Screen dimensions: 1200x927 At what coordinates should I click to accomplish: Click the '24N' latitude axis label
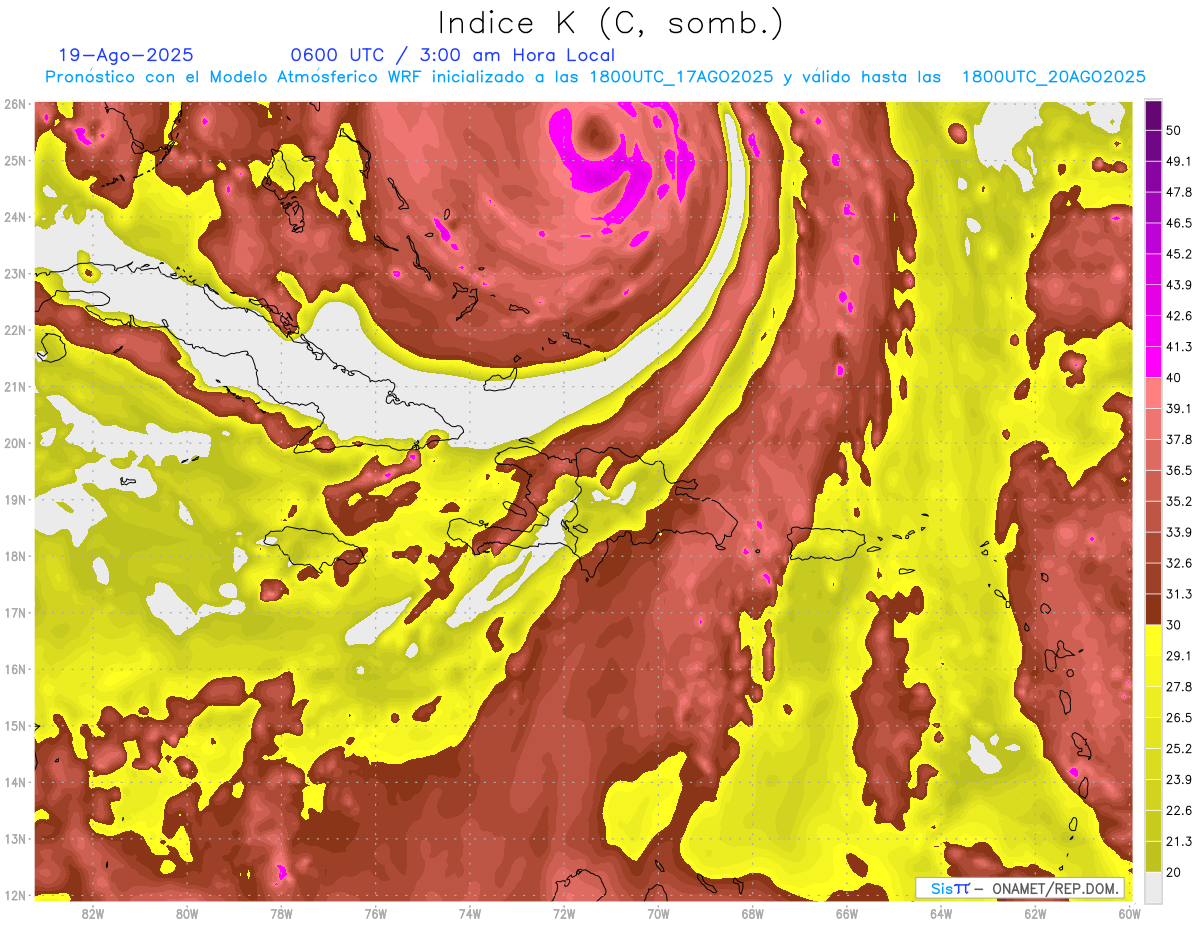click(14, 217)
